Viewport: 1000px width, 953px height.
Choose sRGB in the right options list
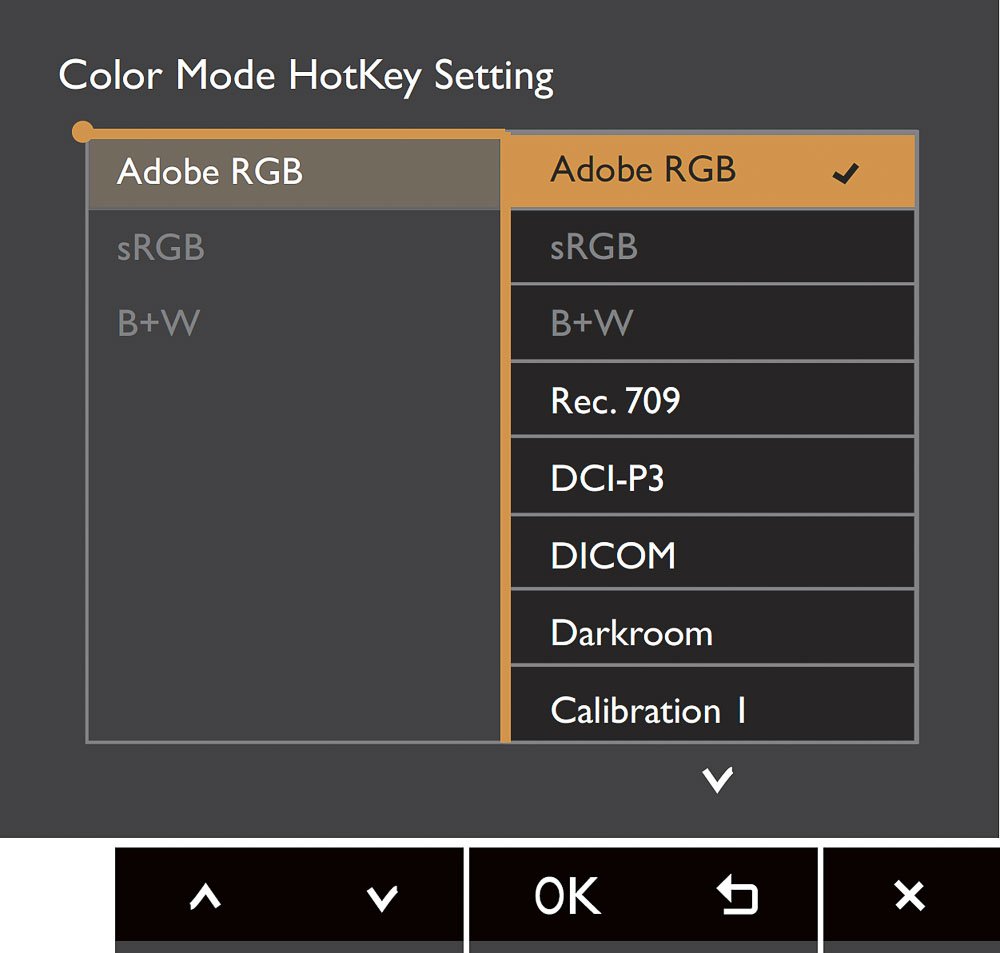(x=712, y=247)
